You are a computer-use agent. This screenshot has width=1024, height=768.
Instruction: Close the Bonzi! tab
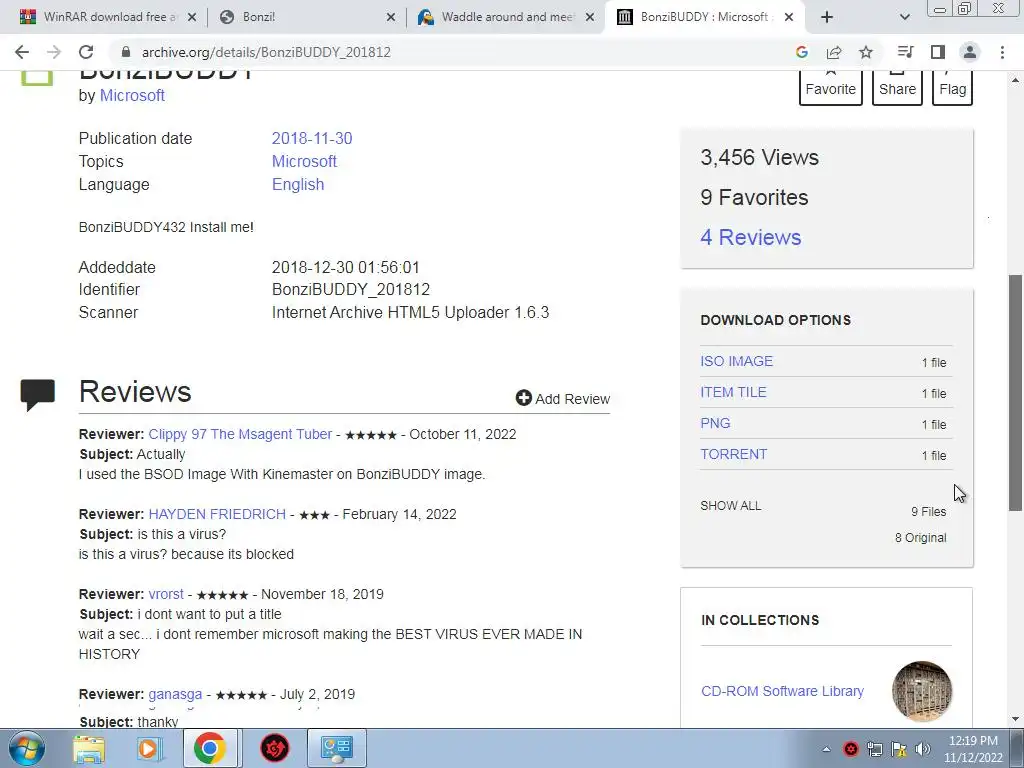391,18
